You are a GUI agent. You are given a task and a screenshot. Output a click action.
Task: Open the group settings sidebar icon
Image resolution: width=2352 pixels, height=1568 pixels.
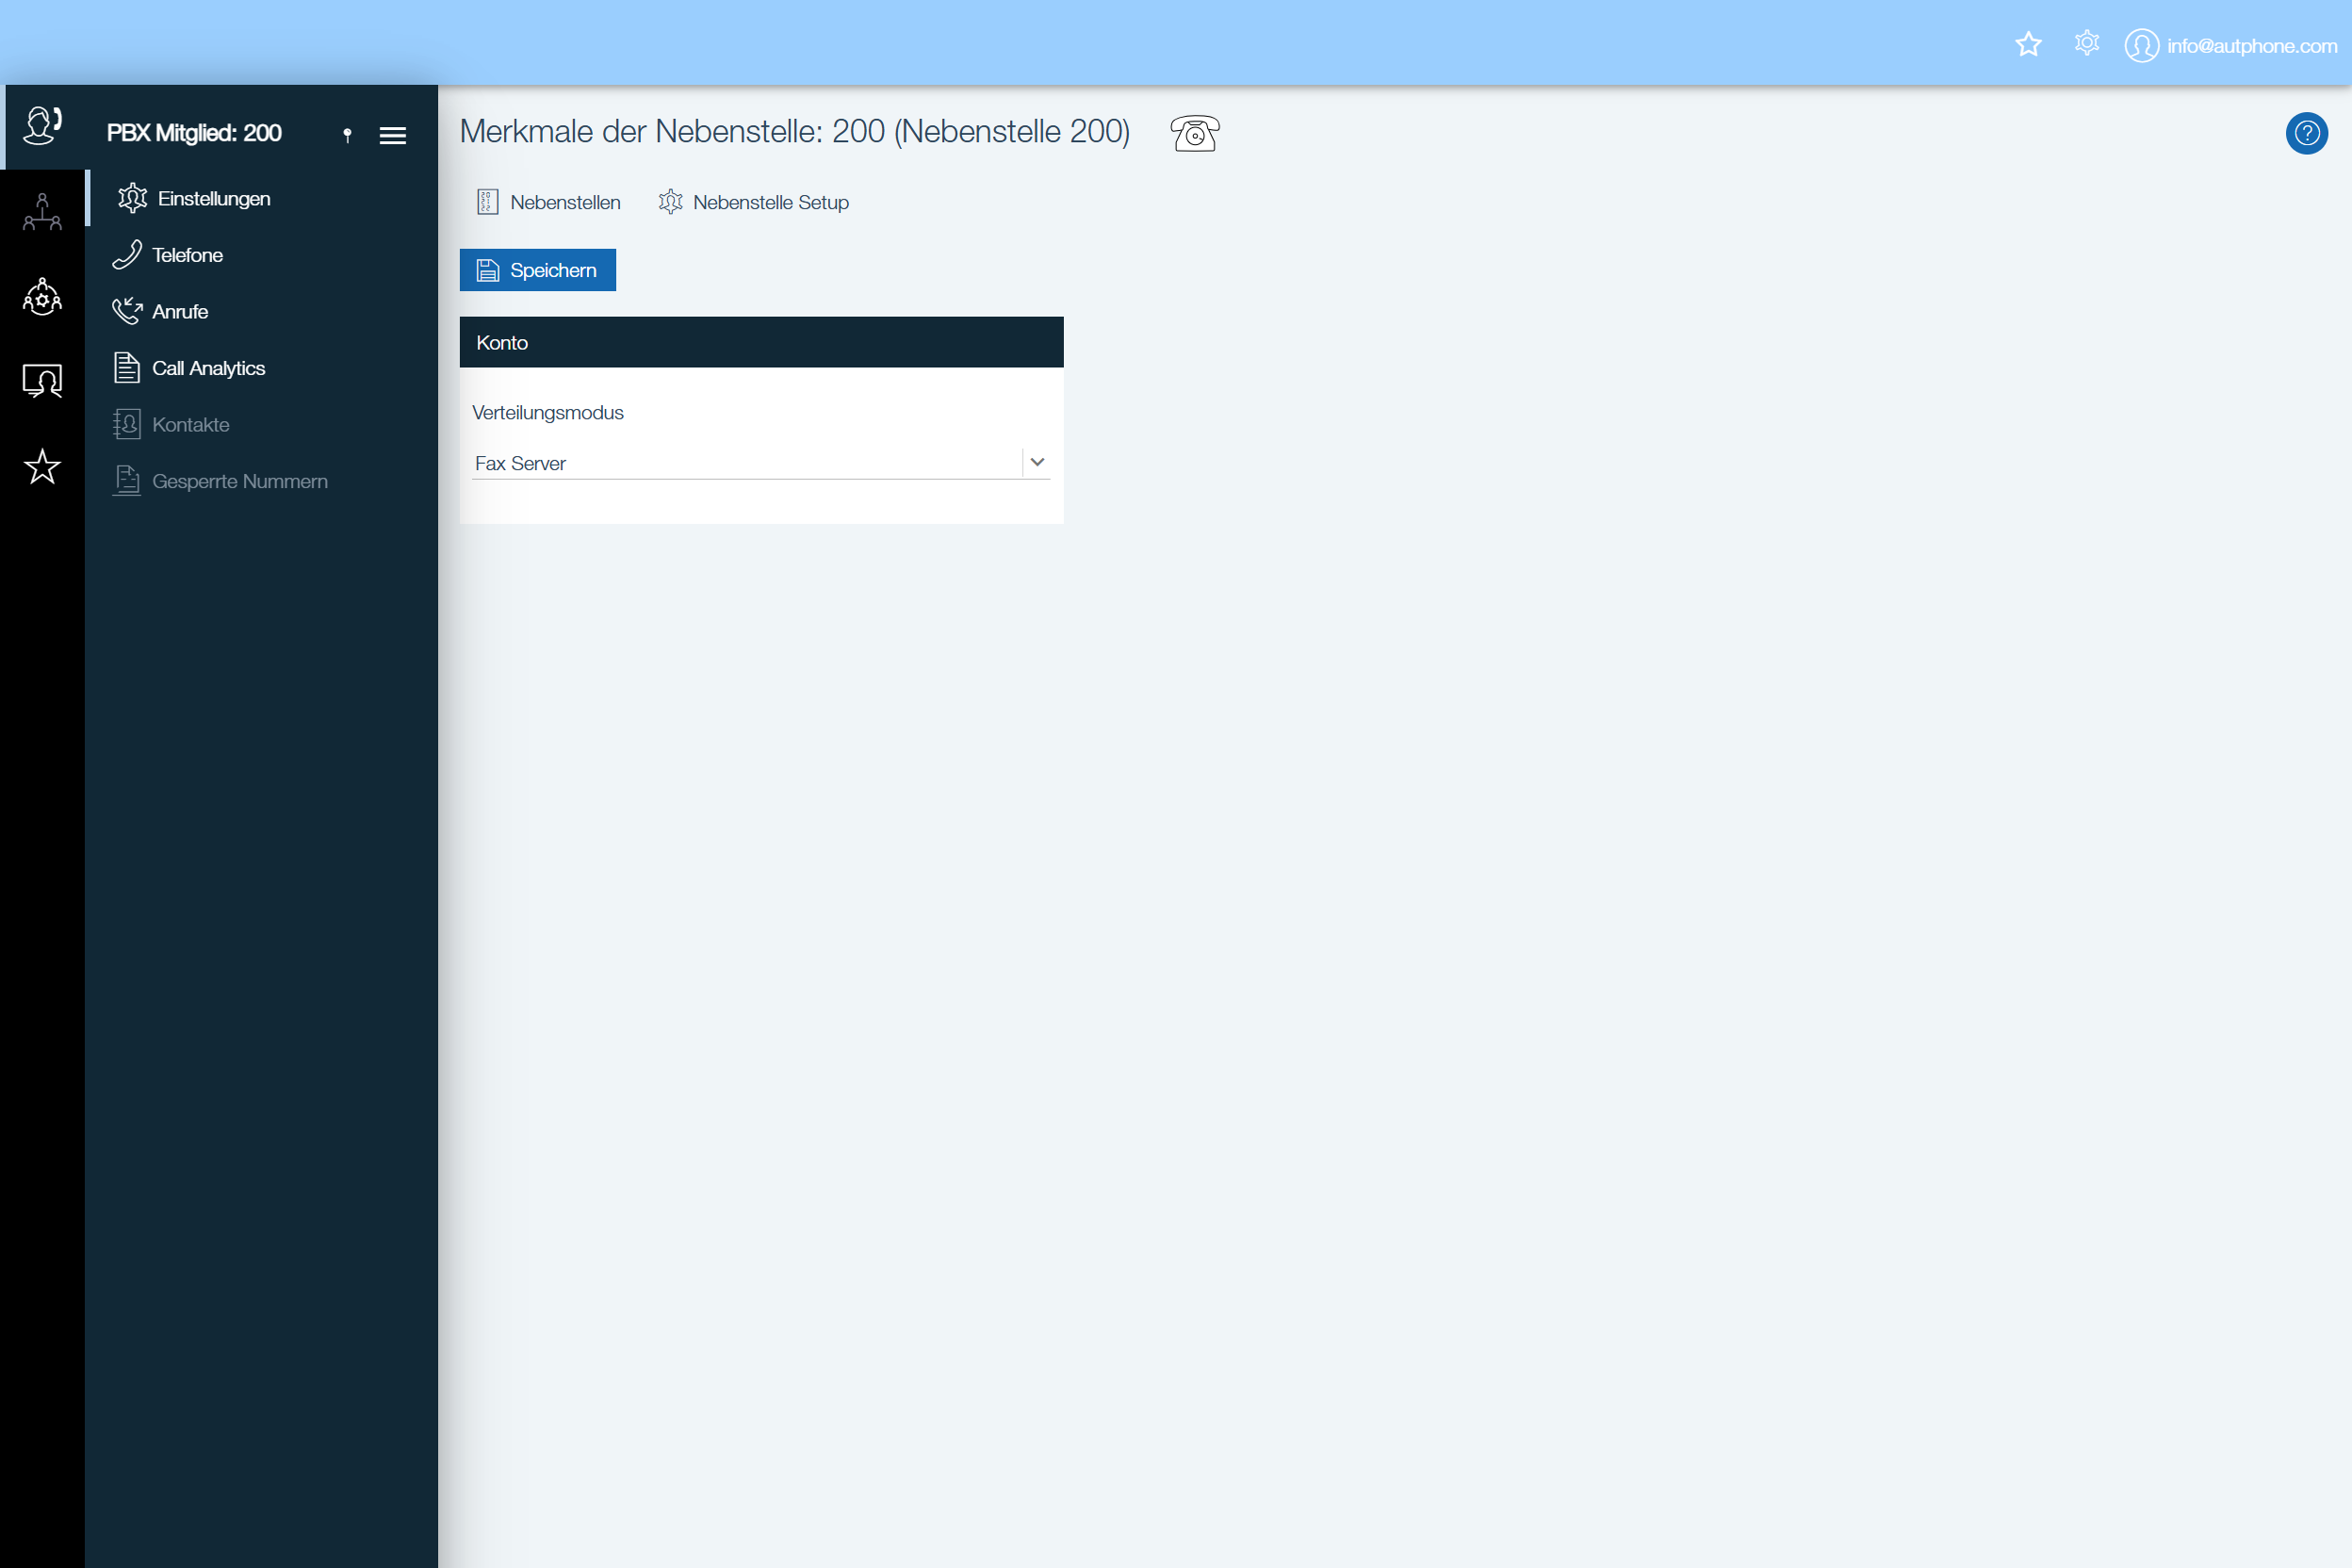click(42, 297)
